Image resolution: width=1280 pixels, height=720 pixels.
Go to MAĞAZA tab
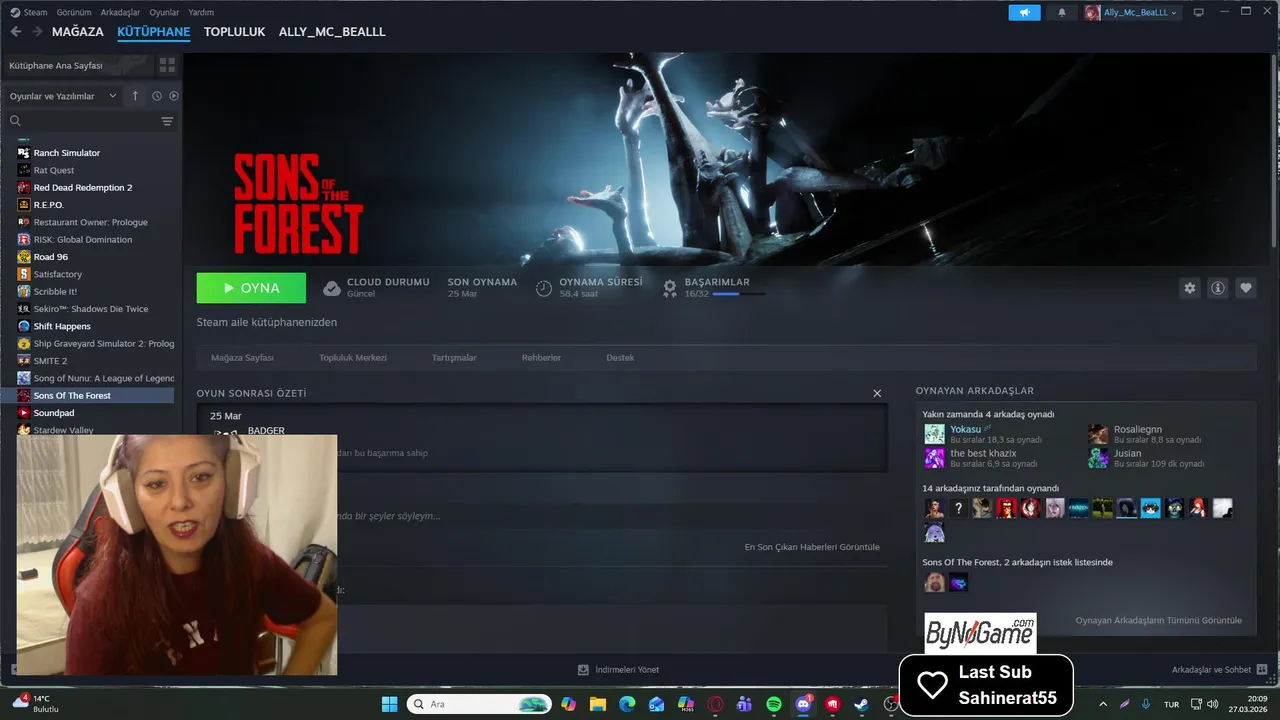point(78,32)
